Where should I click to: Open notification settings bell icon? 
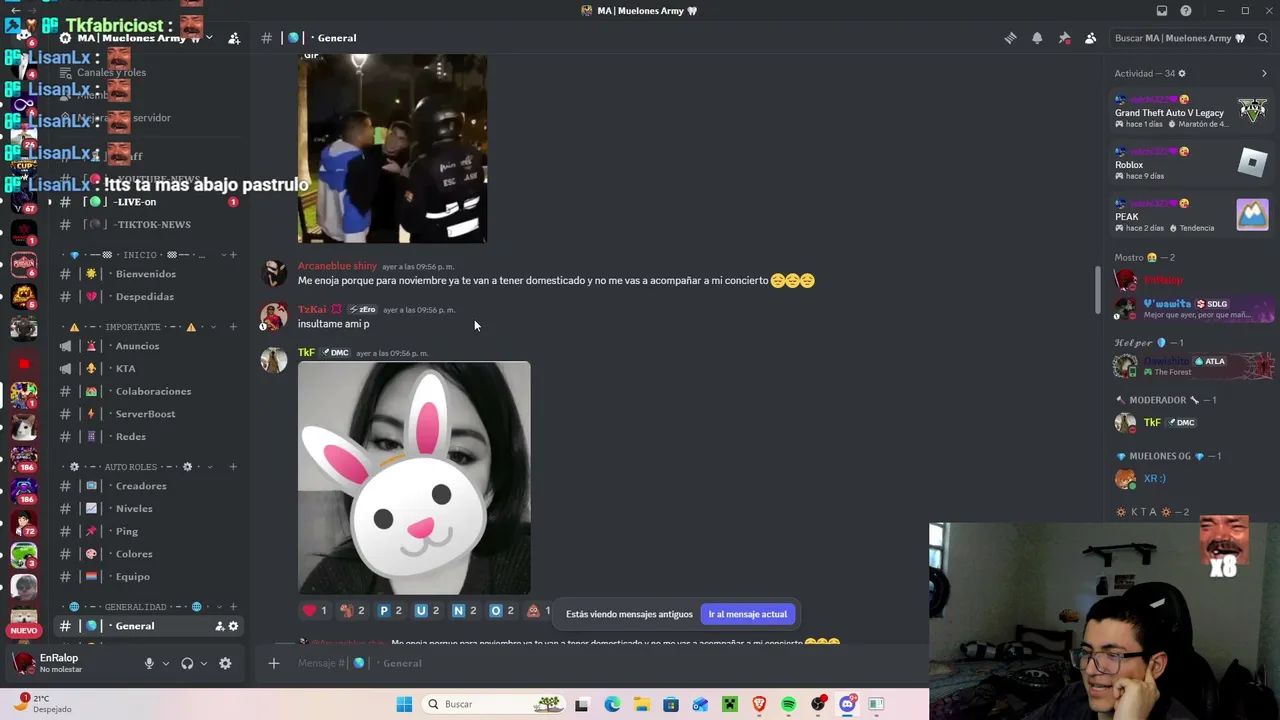(x=1037, y=38)
